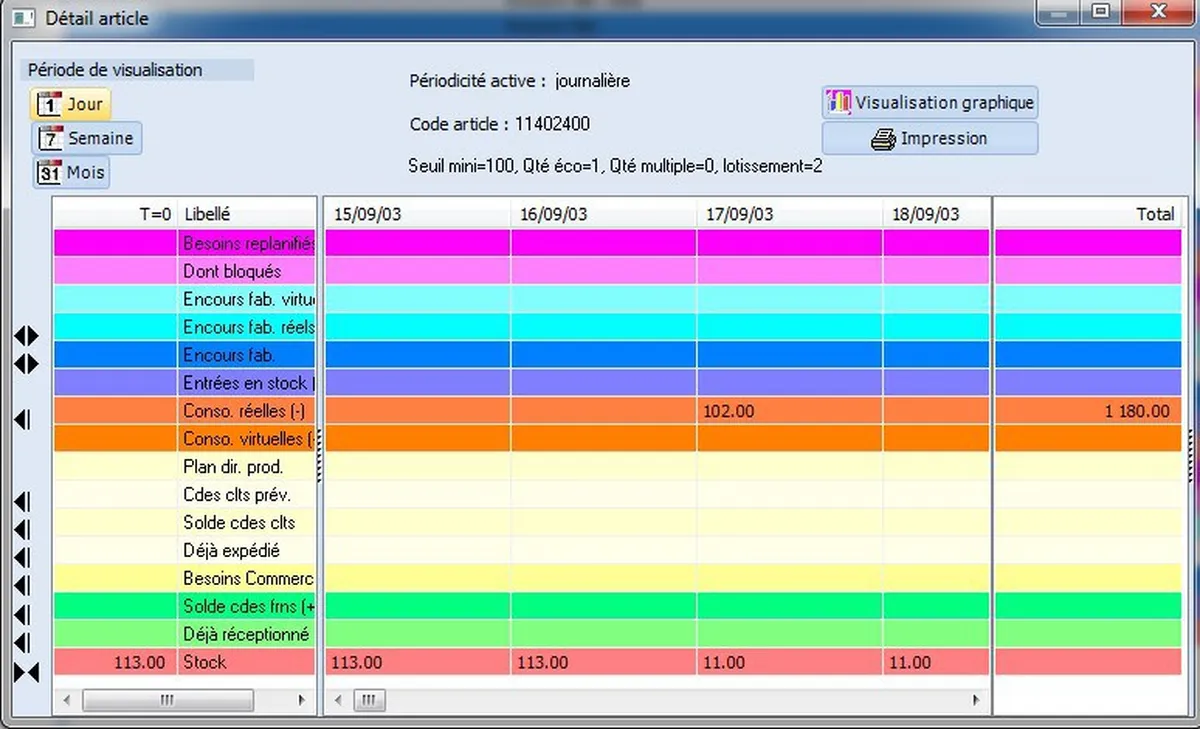Viewport: 1200px width, 729px height.
Task: Click double-arrow icon beside Encours fab. row
Action: pos(27,364)
